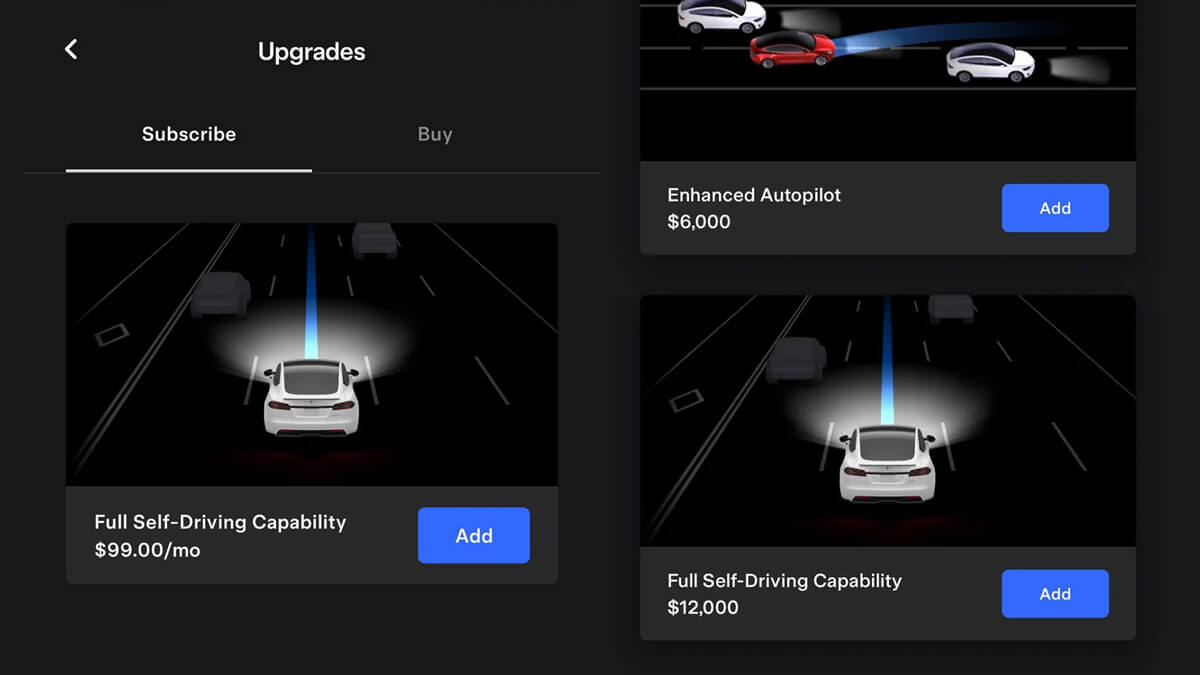The width and height of the screenshot is (1200, 675).
Task: Click the red car in Autopilot illustration
Action: (x=792, y=49)
